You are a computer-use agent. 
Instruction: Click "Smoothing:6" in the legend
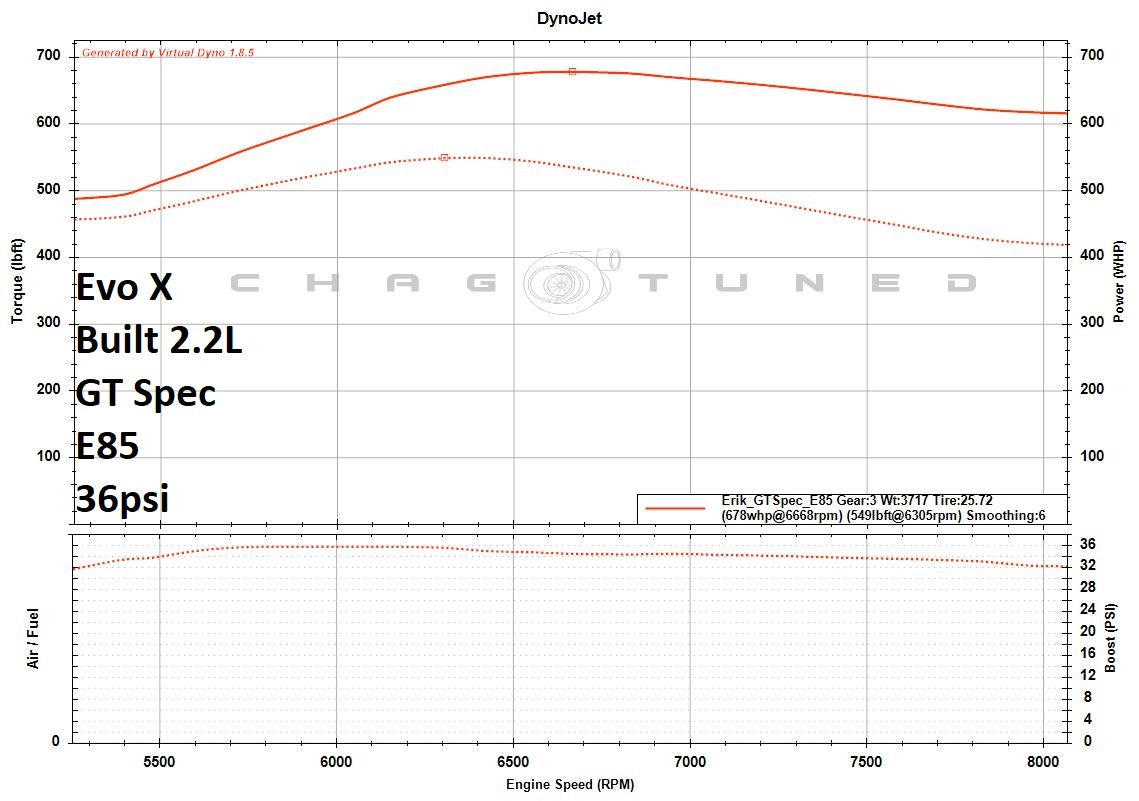click(1006, 516)
